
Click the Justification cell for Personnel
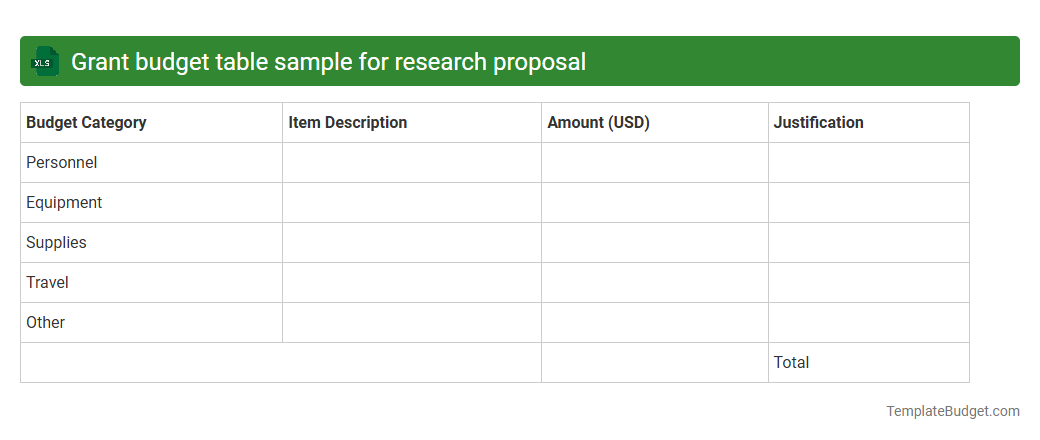869,163
